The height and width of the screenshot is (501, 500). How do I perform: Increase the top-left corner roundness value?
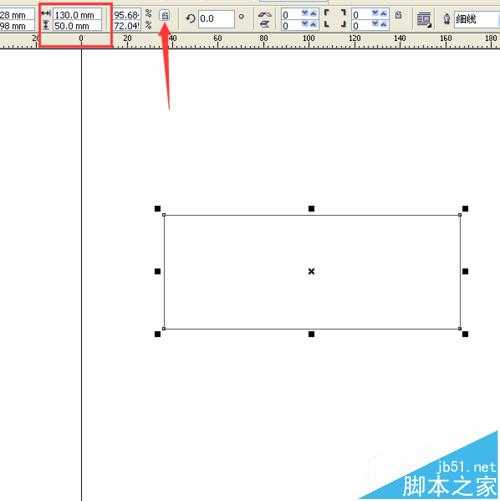pyautogui.click(x=313, y=13)
